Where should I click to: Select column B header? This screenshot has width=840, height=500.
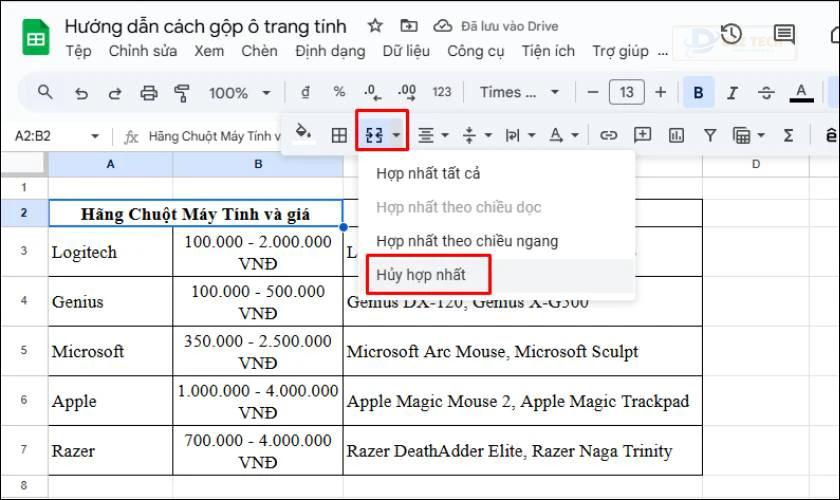coord(258,164)
